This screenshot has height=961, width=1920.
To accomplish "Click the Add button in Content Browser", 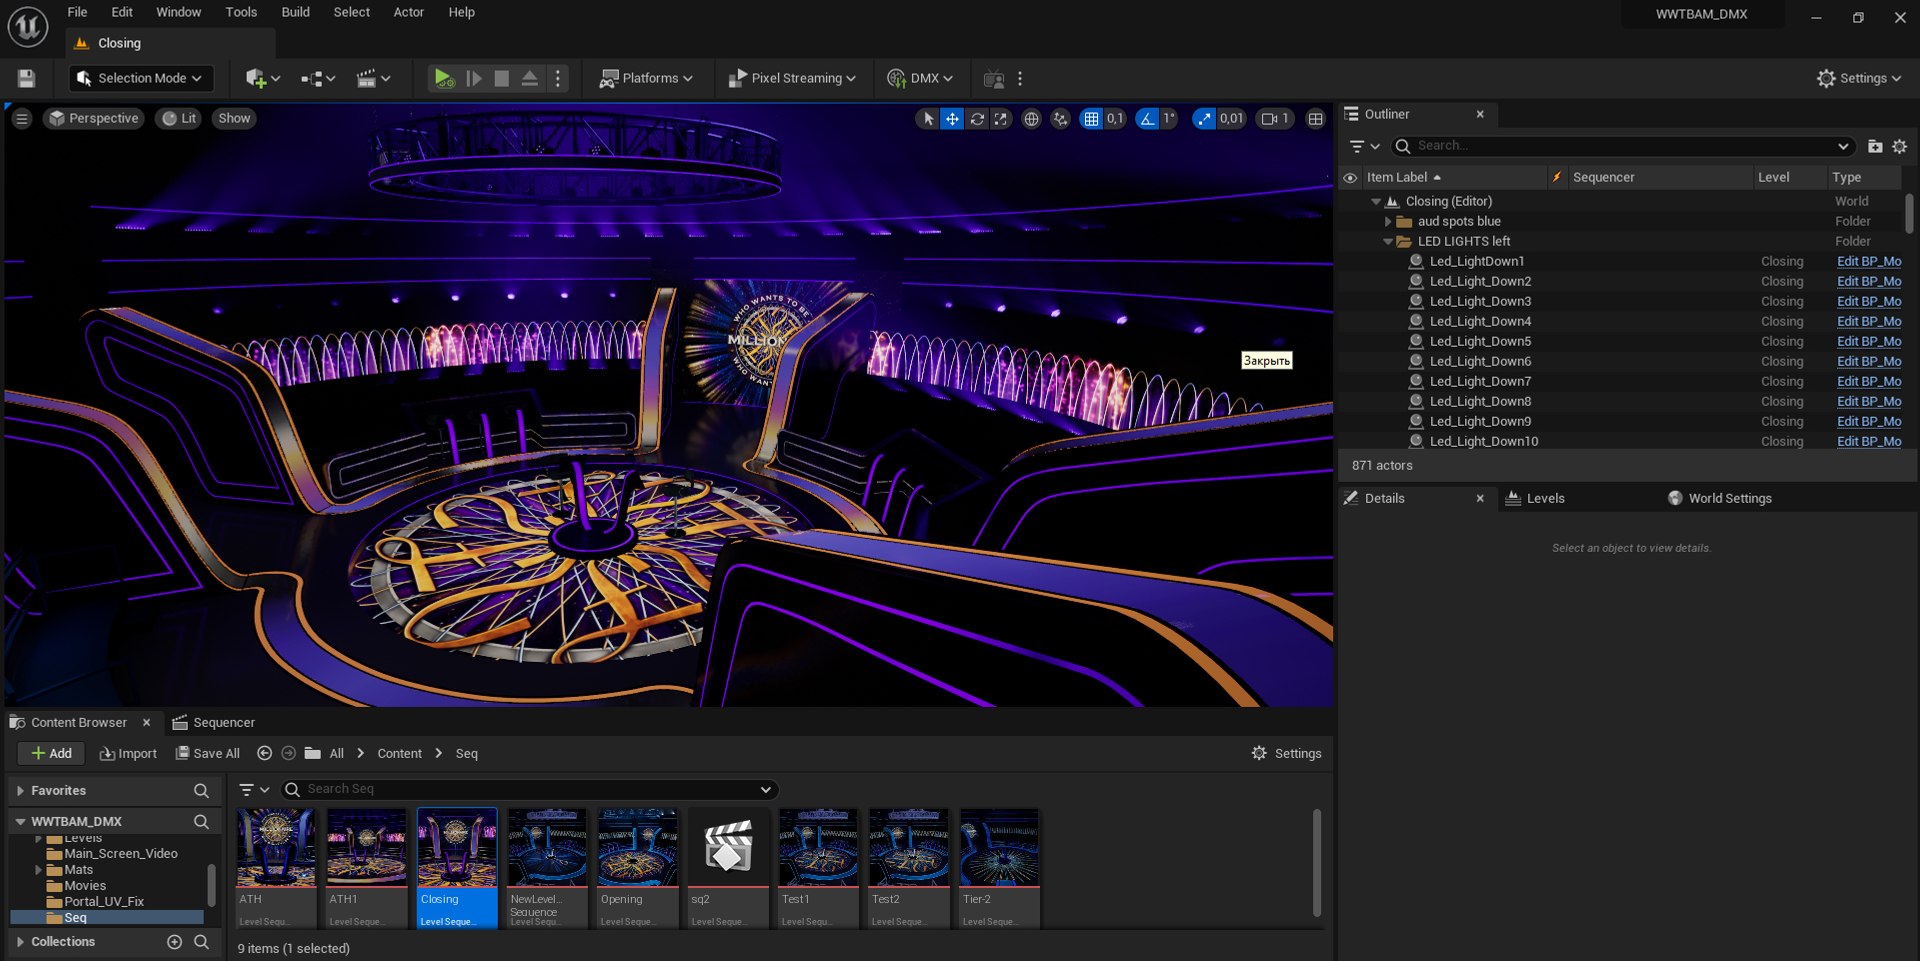I will 51,753.
